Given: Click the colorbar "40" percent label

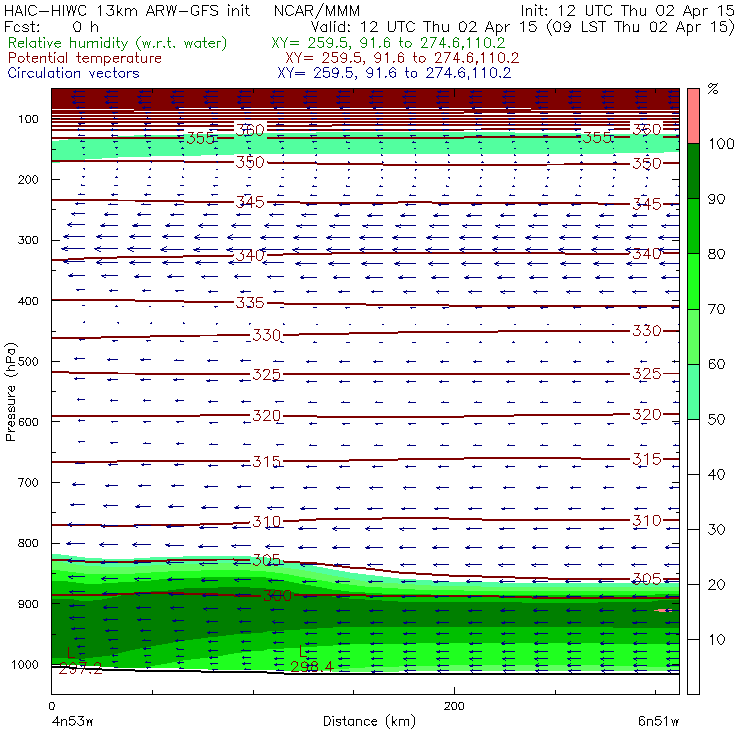Looking at the screenshot, I should [716, 475].
